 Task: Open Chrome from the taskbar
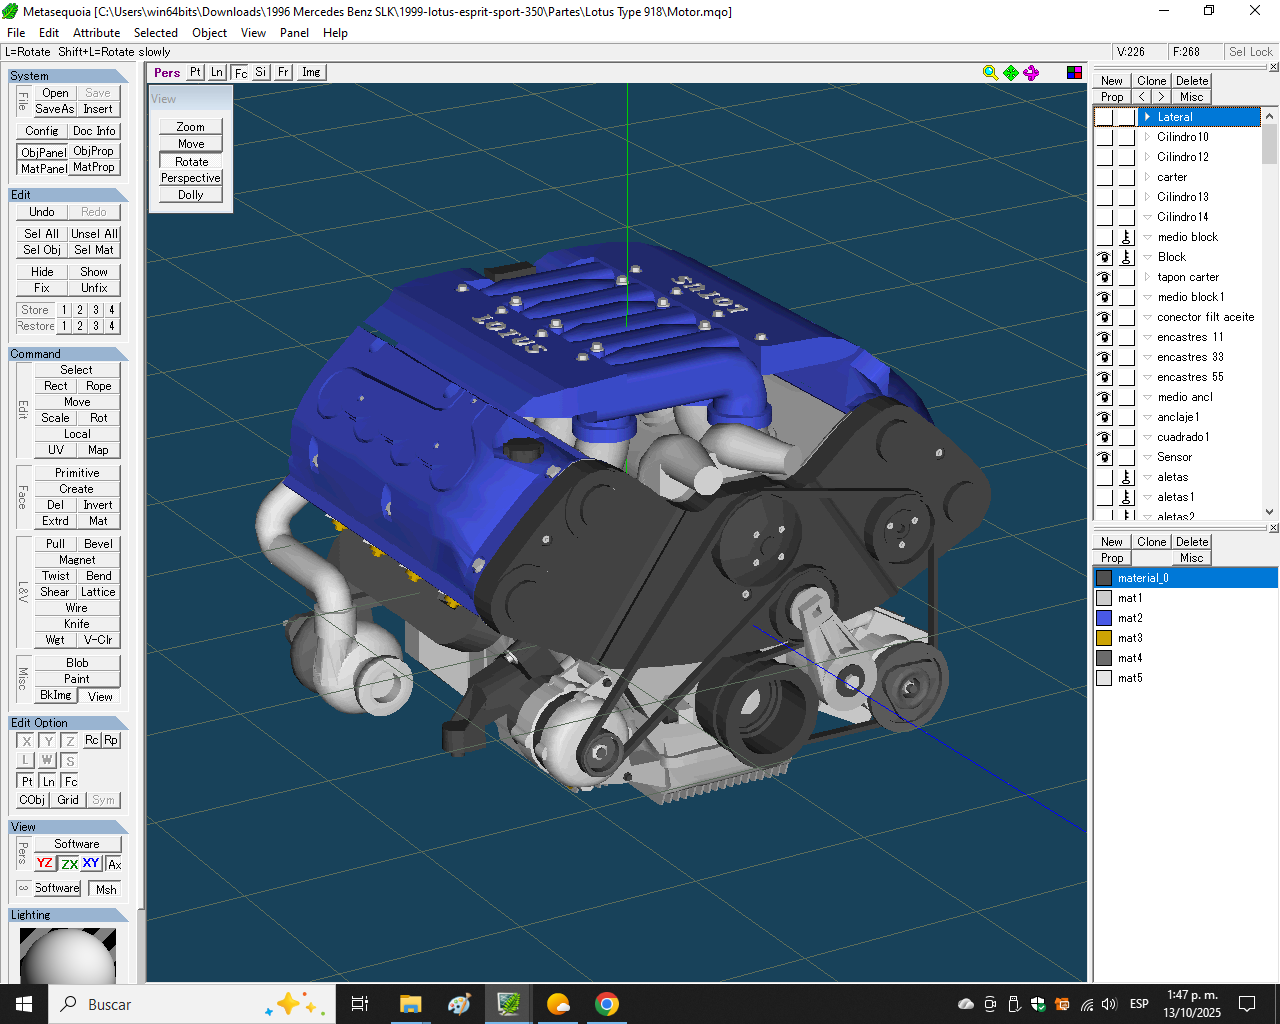[x=607, y=1004]
